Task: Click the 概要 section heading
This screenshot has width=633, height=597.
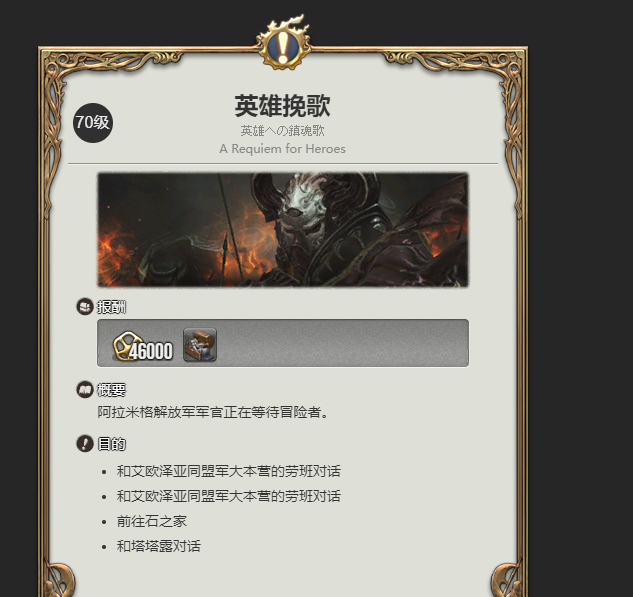Action: click(111, 390)
